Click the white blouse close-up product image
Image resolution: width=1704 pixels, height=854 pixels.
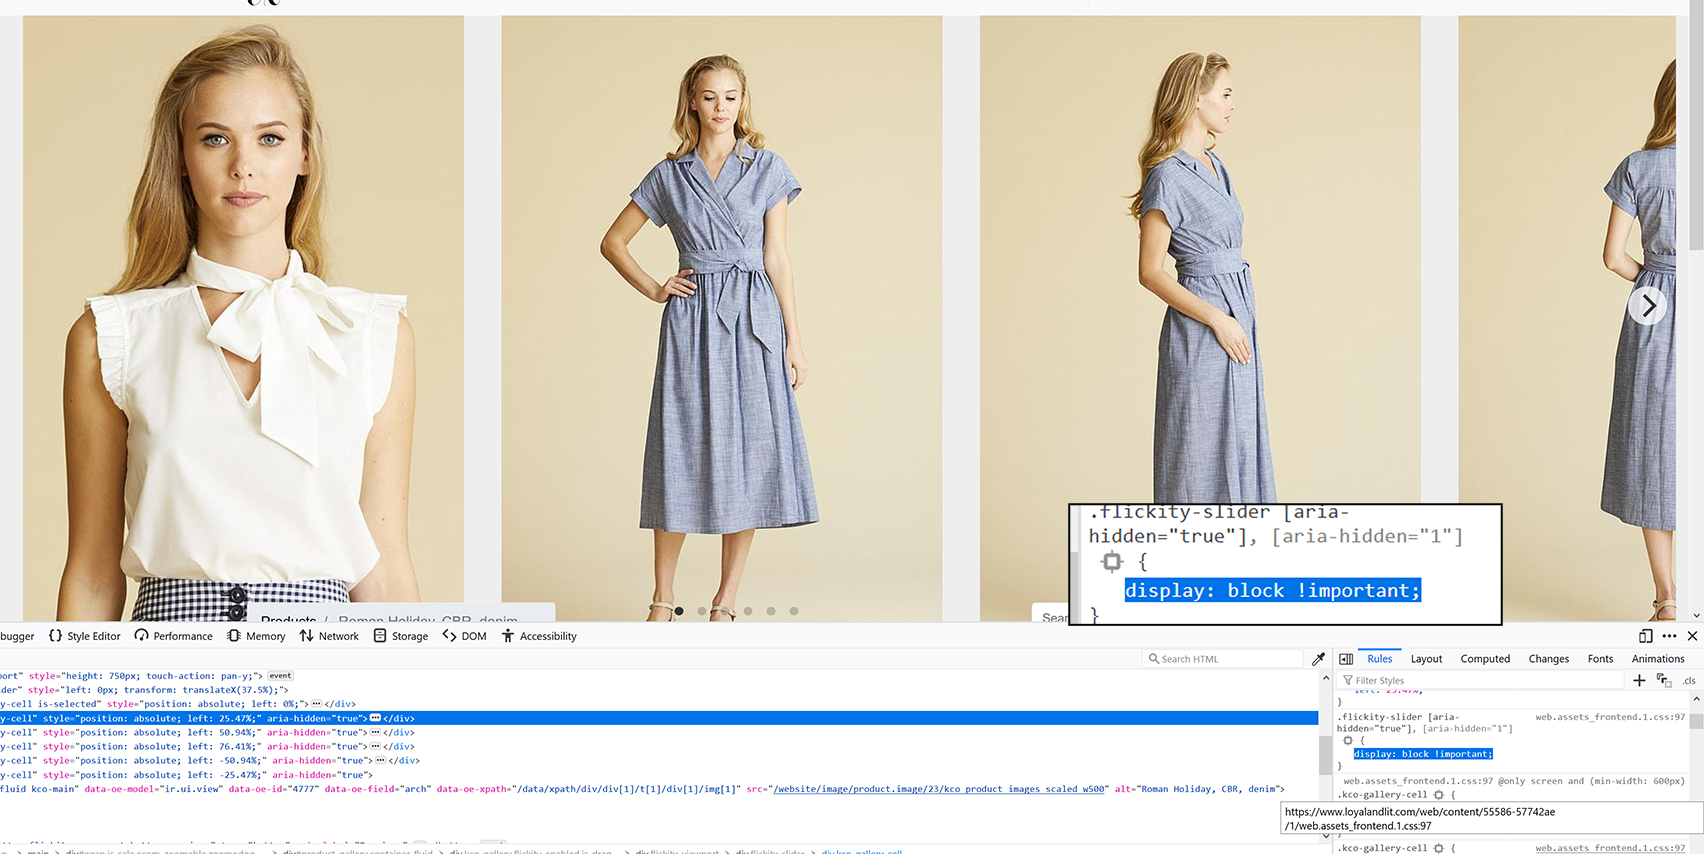click(243, 318)
